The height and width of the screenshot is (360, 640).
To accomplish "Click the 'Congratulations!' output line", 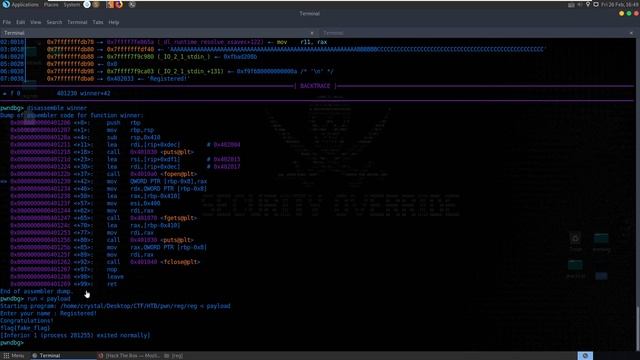I will coord(27,321).
